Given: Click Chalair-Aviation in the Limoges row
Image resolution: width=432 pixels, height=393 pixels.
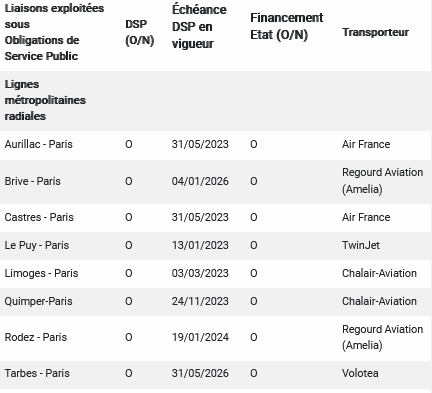Looking at the screenshot, I should (379, 273).
